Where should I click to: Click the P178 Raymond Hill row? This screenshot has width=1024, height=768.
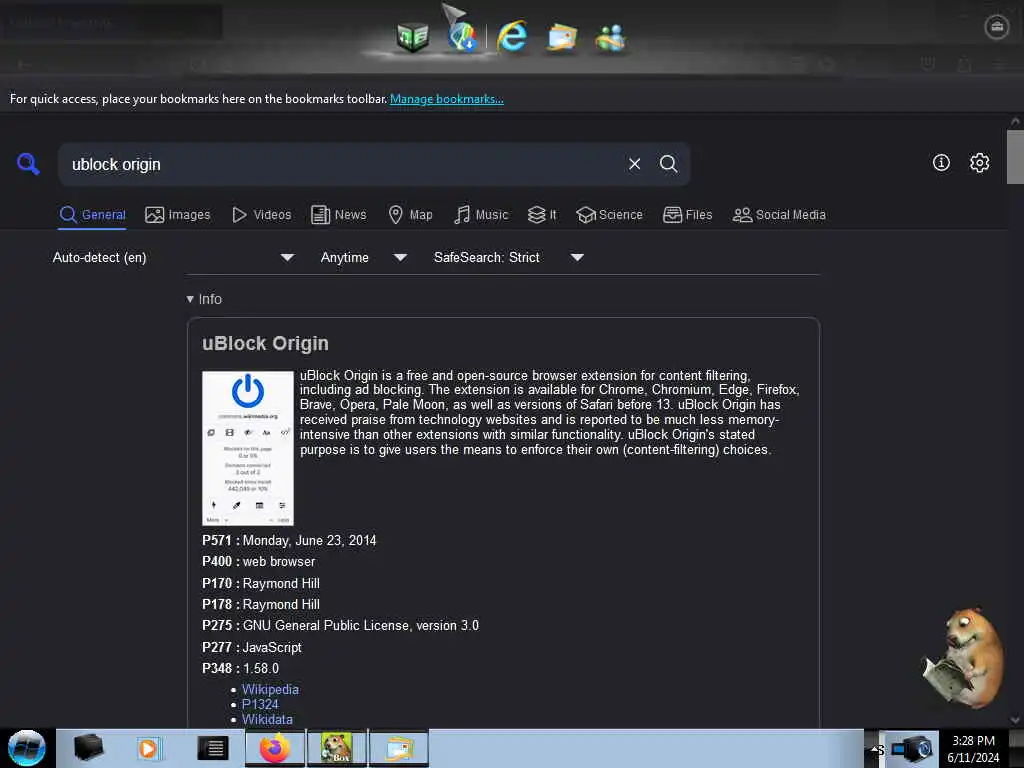pyautogui.click(x=261, y=604)
